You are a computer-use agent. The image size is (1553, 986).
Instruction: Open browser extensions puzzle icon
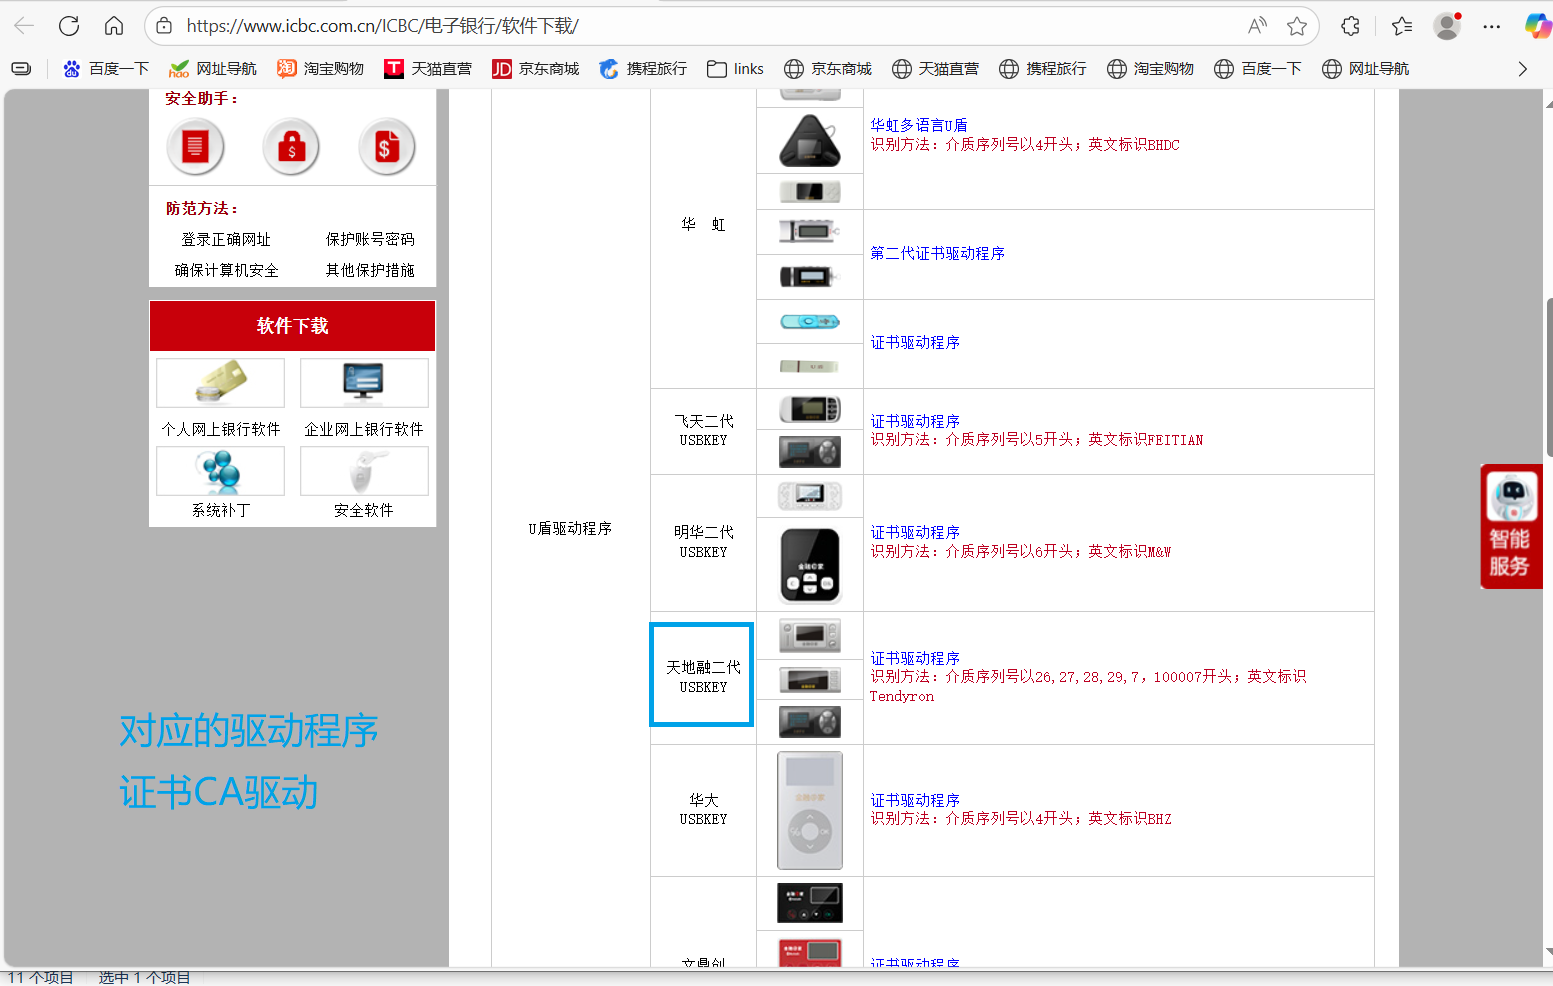click(1350, 26)
